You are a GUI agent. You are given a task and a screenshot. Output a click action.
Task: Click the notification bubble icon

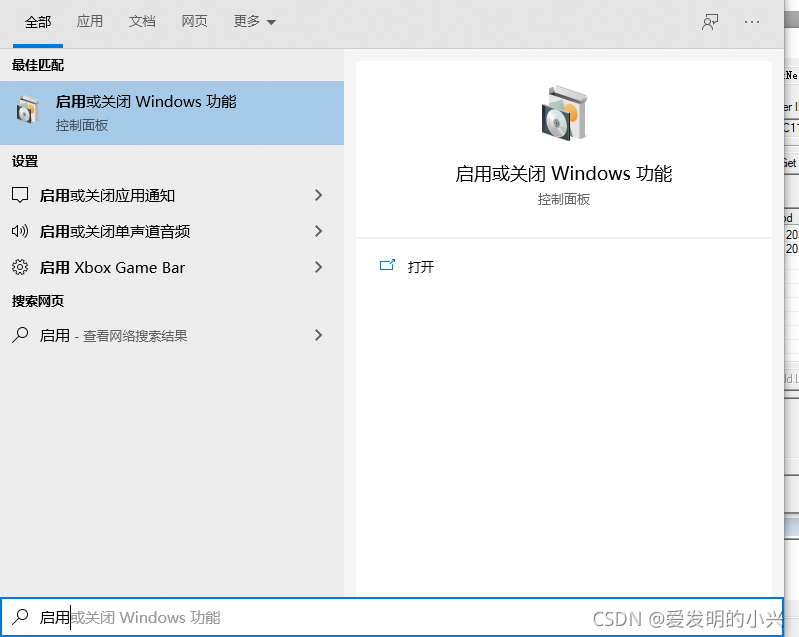point(20,195)
